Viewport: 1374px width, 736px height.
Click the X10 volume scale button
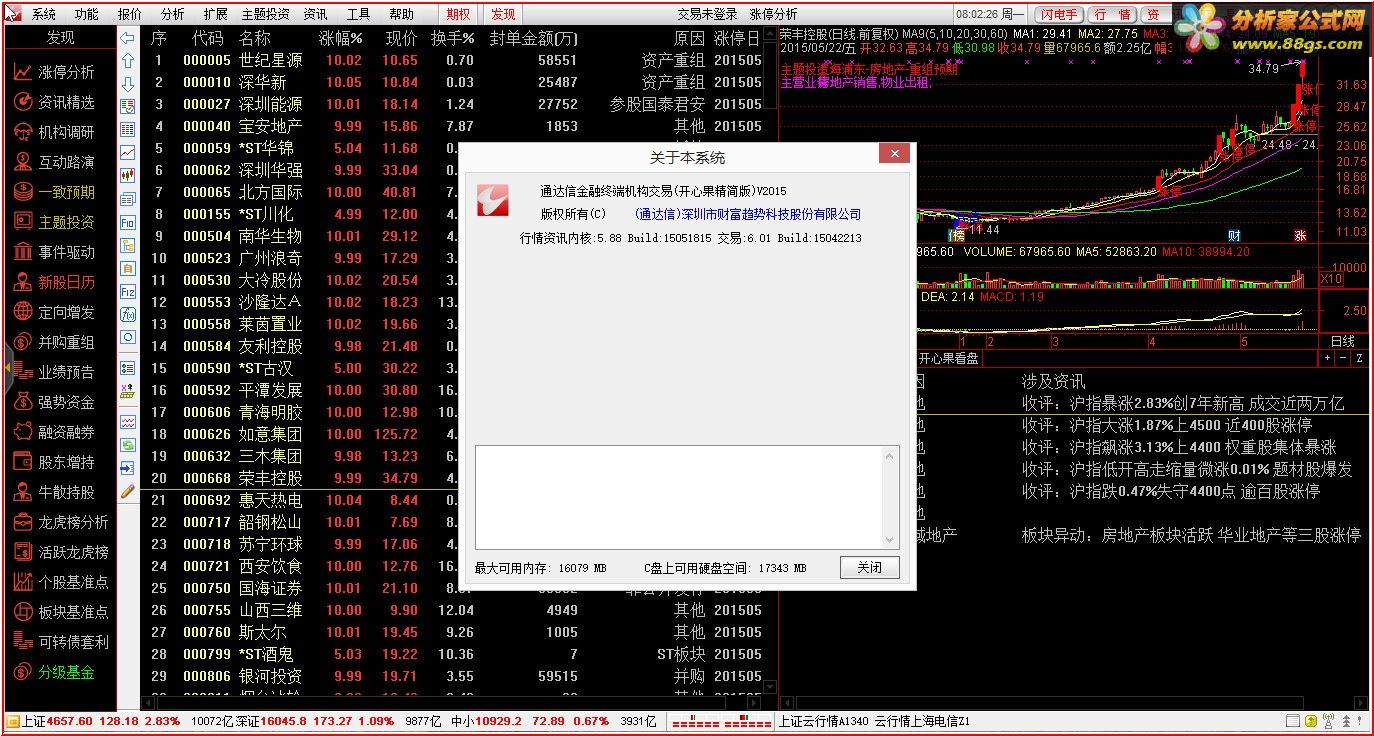click(1331, 279)
